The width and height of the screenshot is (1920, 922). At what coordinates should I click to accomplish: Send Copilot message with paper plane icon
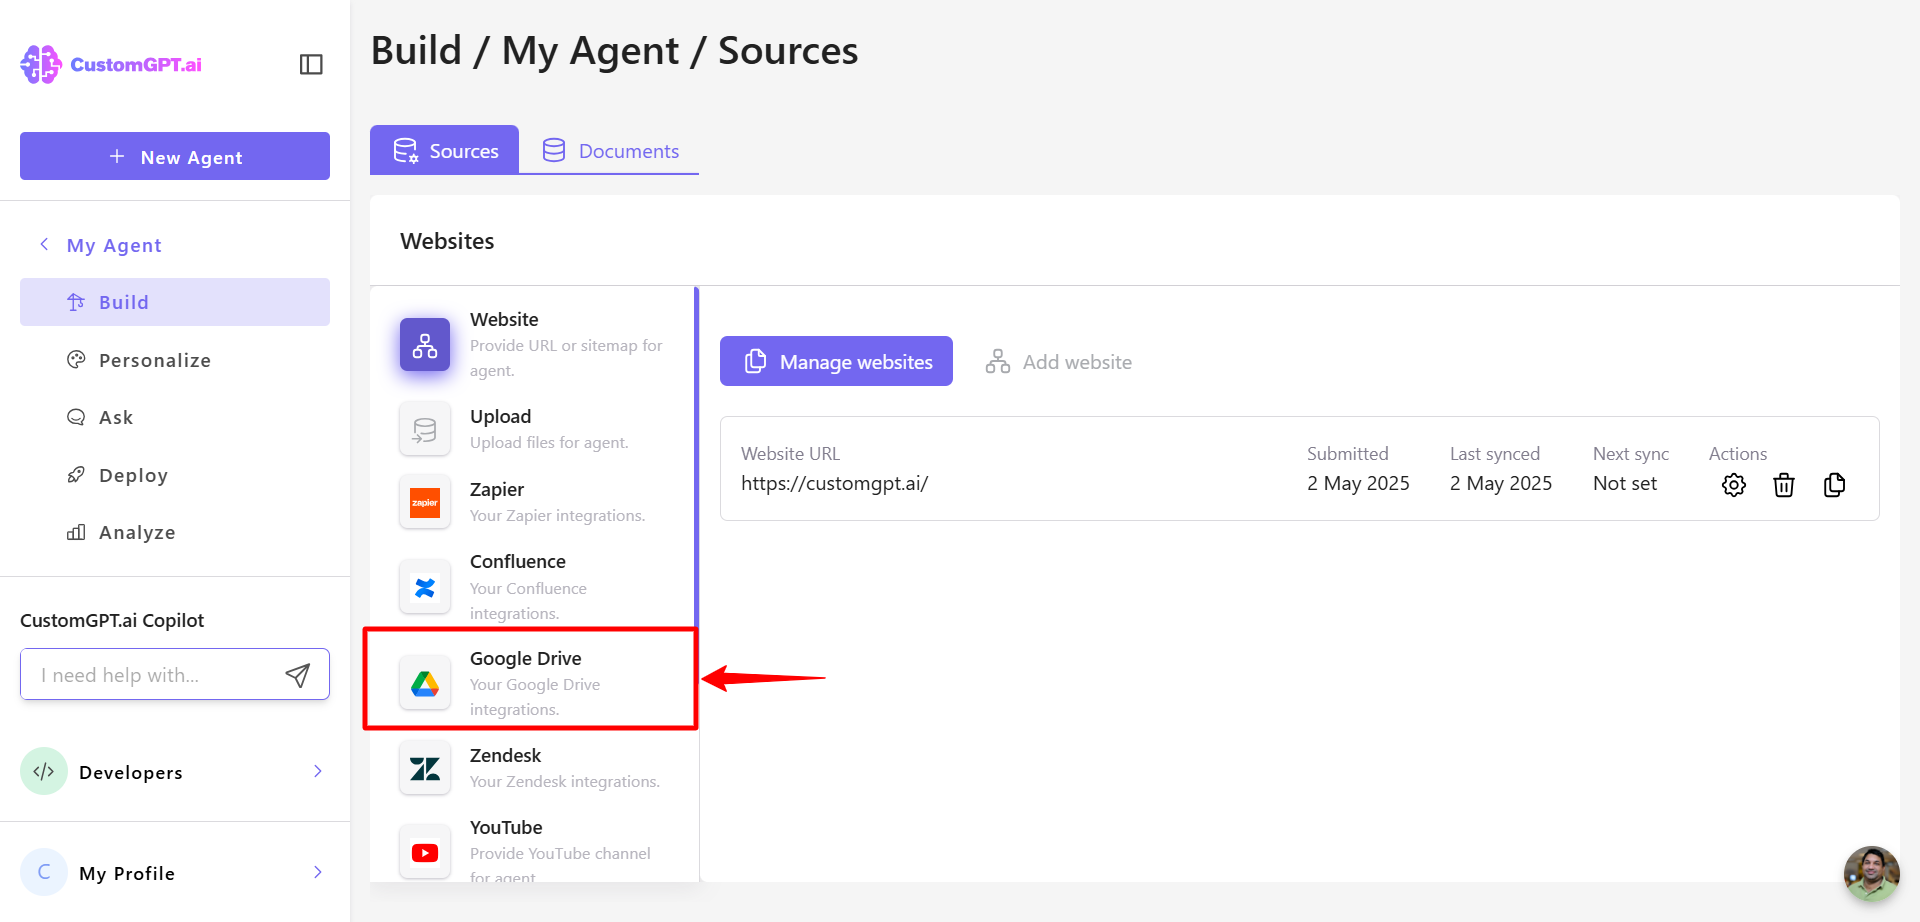(298, 675)
